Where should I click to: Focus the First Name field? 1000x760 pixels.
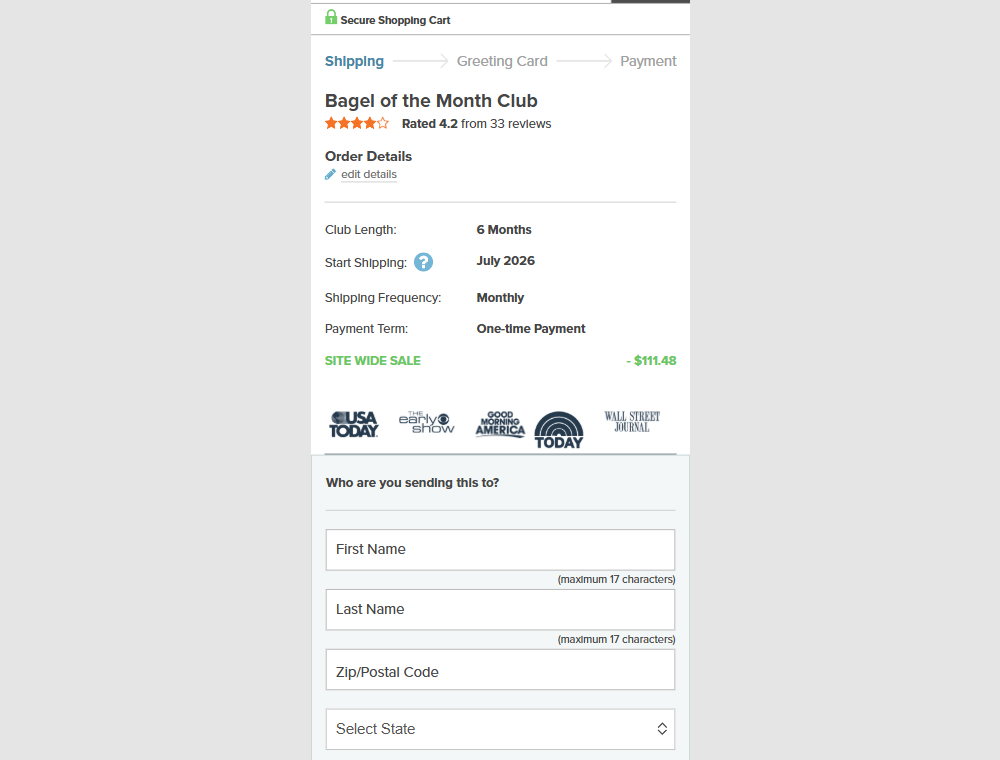pos(501,550)
